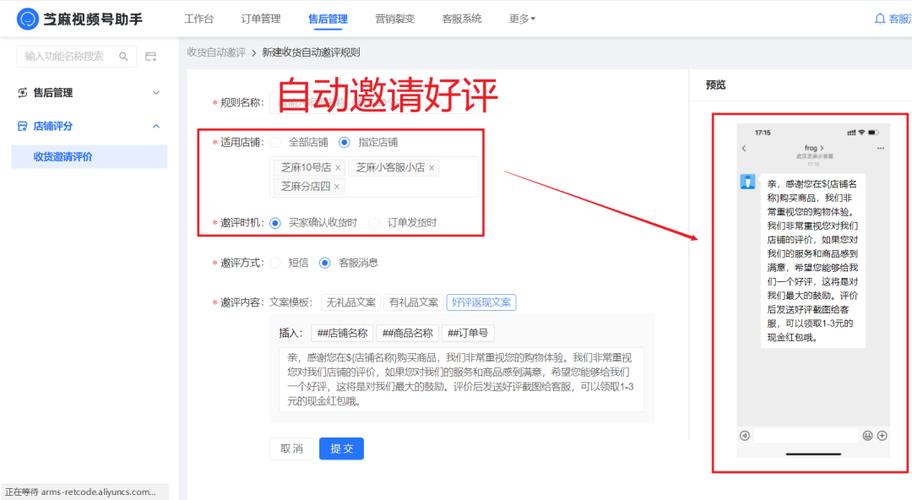Choose the 无礼品文案 template
Screen dimensions: 912x500
[351, 302]
